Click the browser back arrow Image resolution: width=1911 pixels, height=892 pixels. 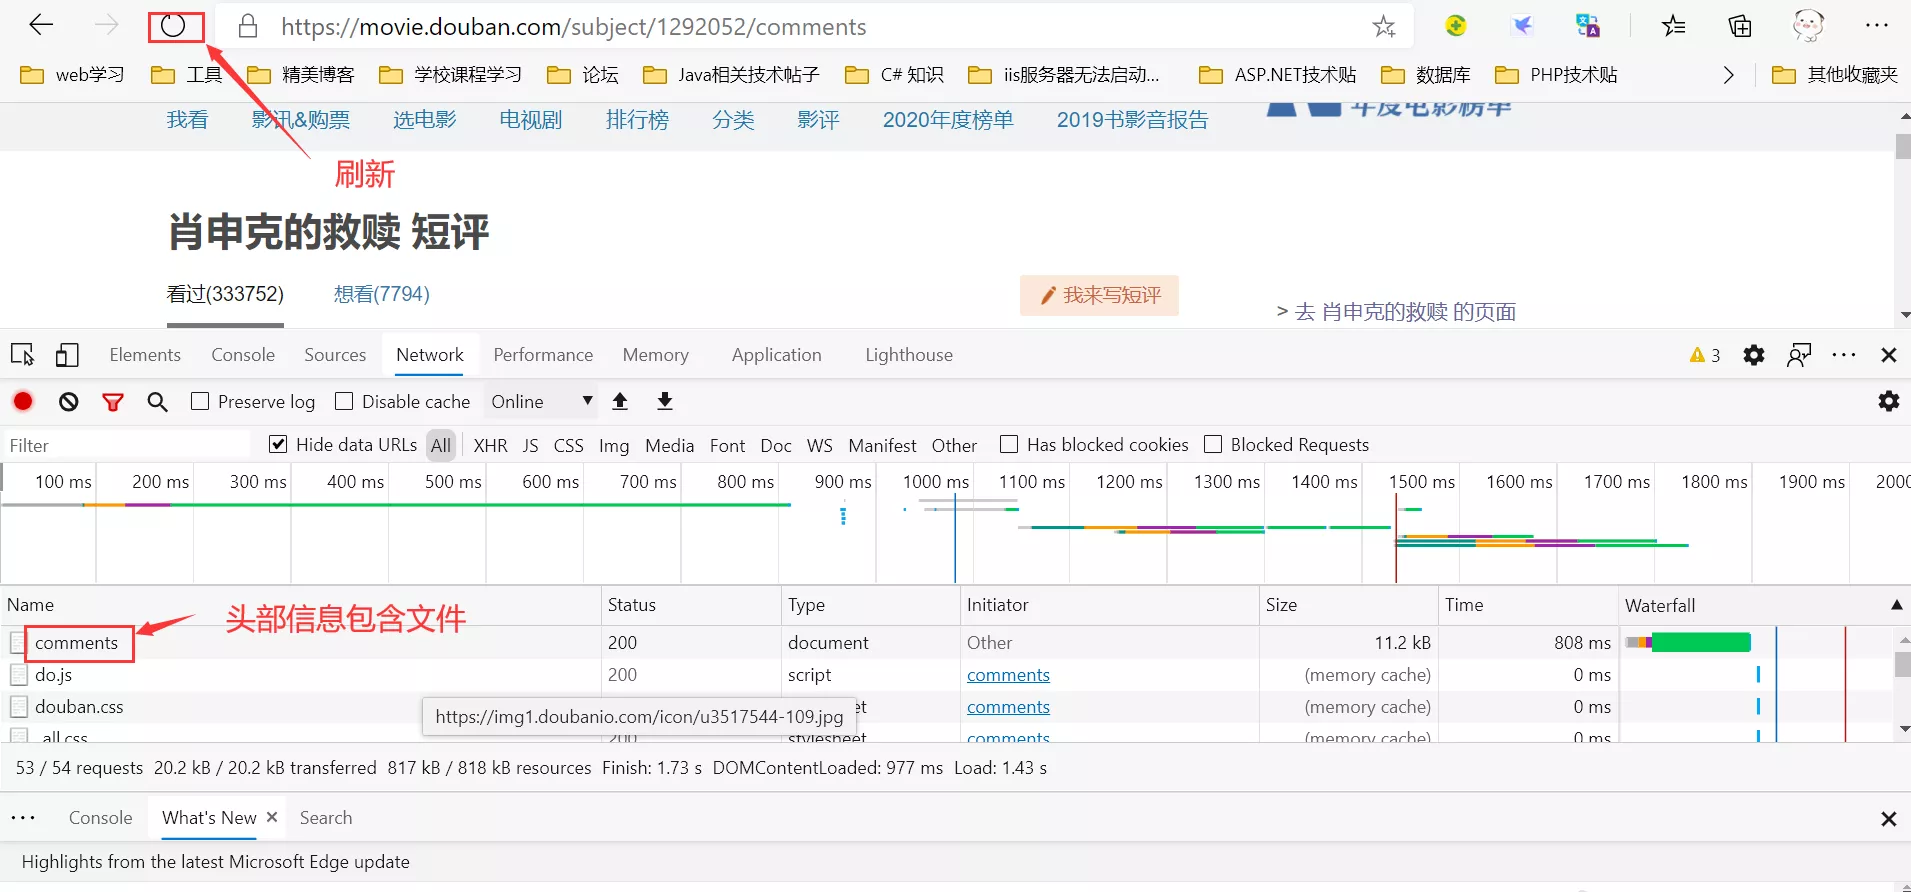click(x=41, y=26)
